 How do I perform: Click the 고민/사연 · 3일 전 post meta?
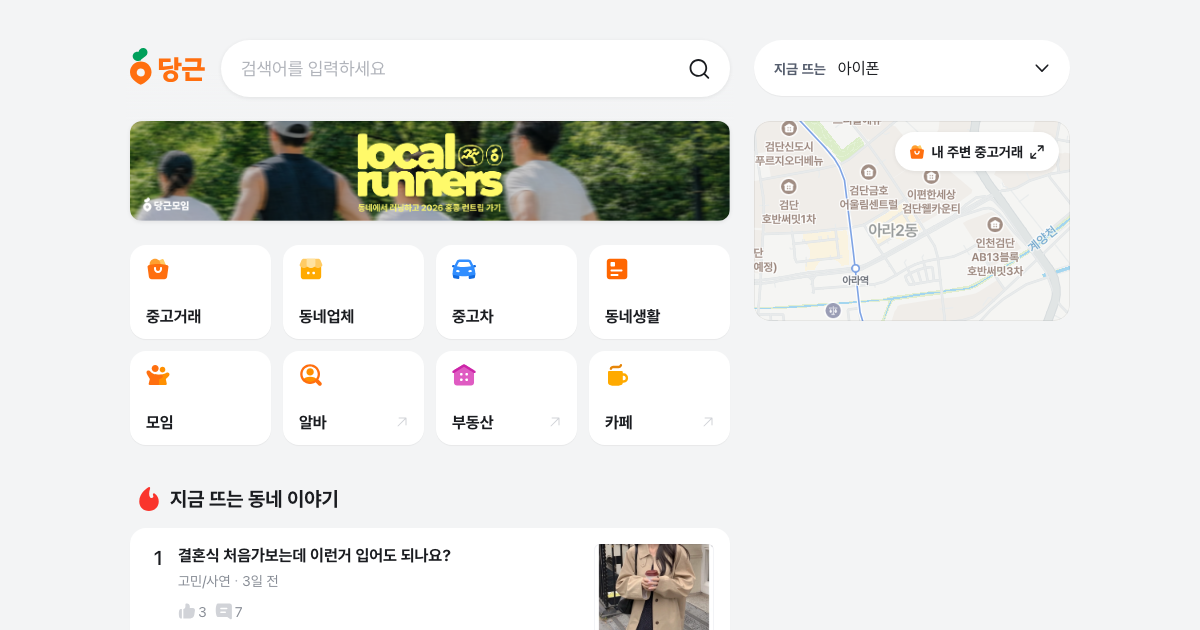[228, 581]
